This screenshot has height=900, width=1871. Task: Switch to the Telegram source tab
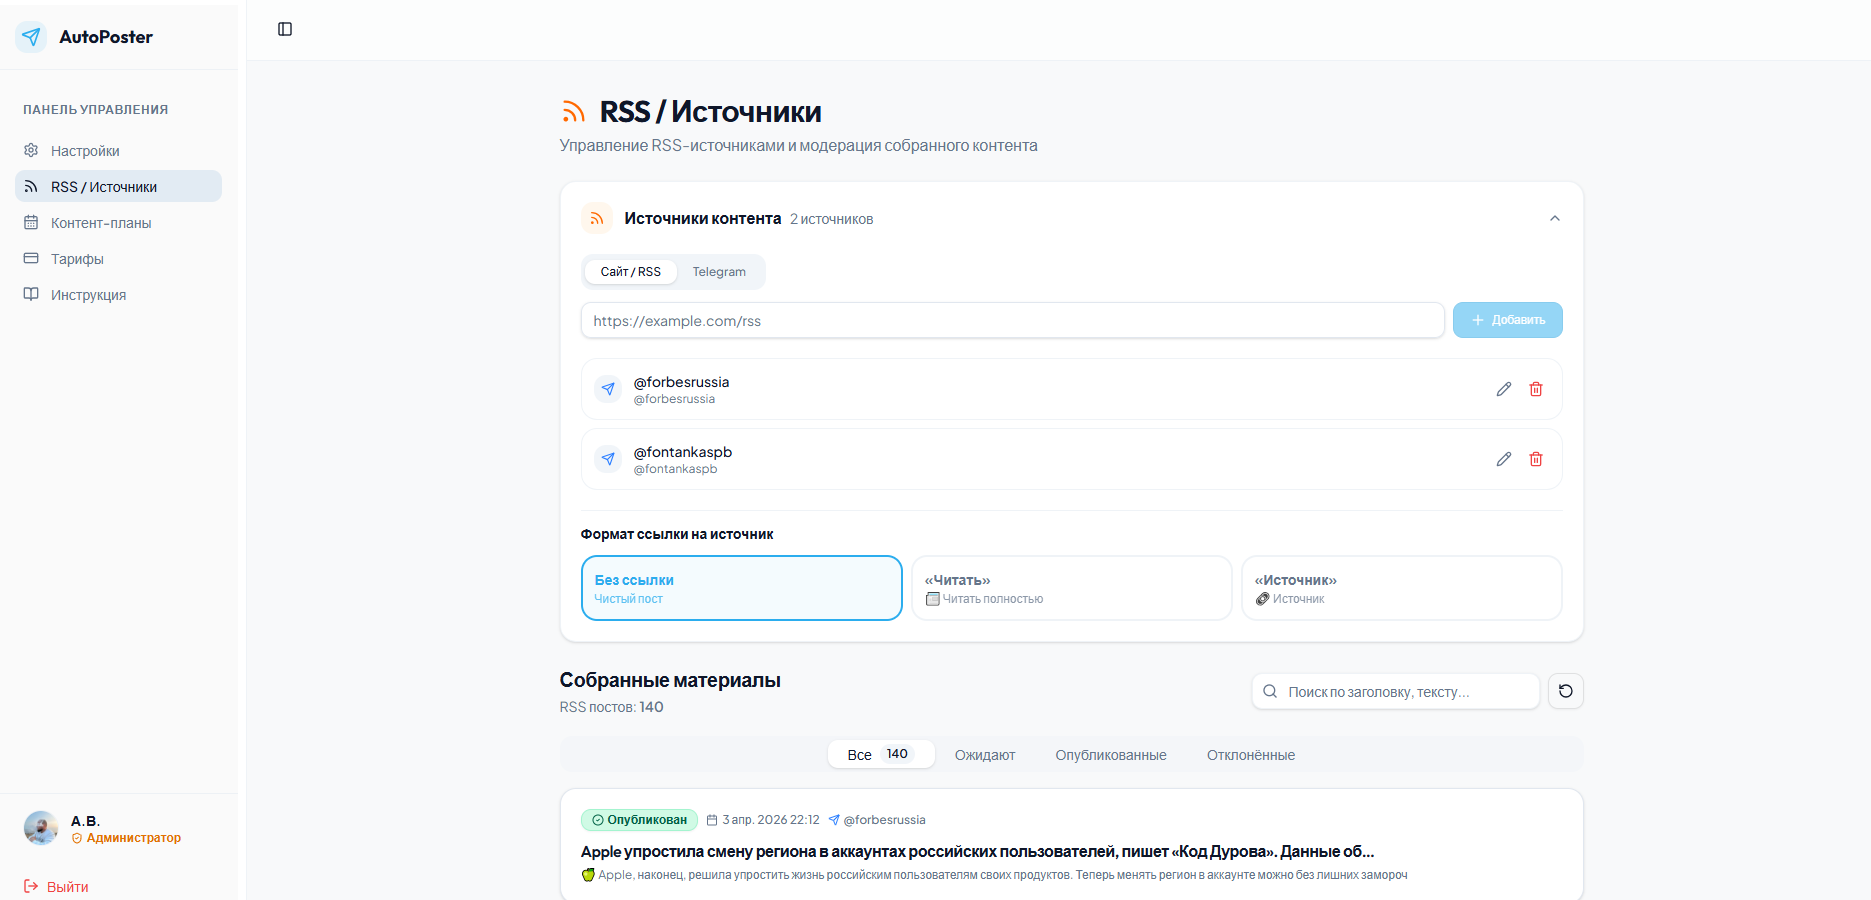(x=719, y=272)
